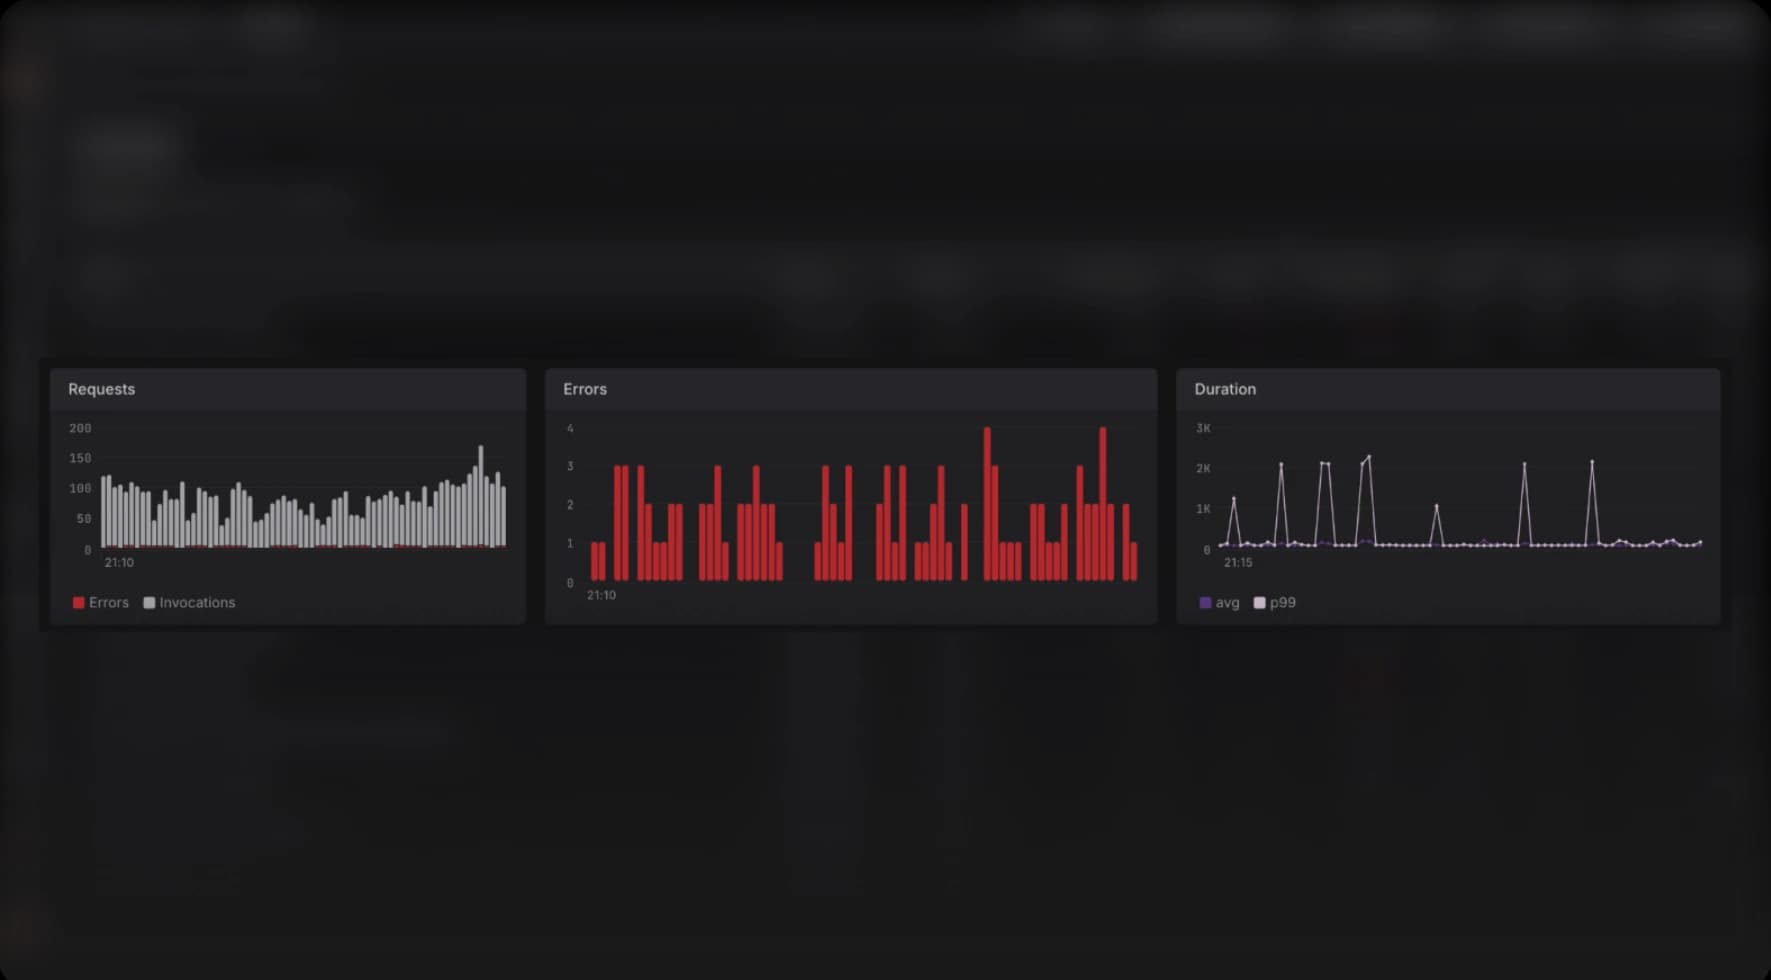Click the 4 axis label in Errors chart

(570, 428)
